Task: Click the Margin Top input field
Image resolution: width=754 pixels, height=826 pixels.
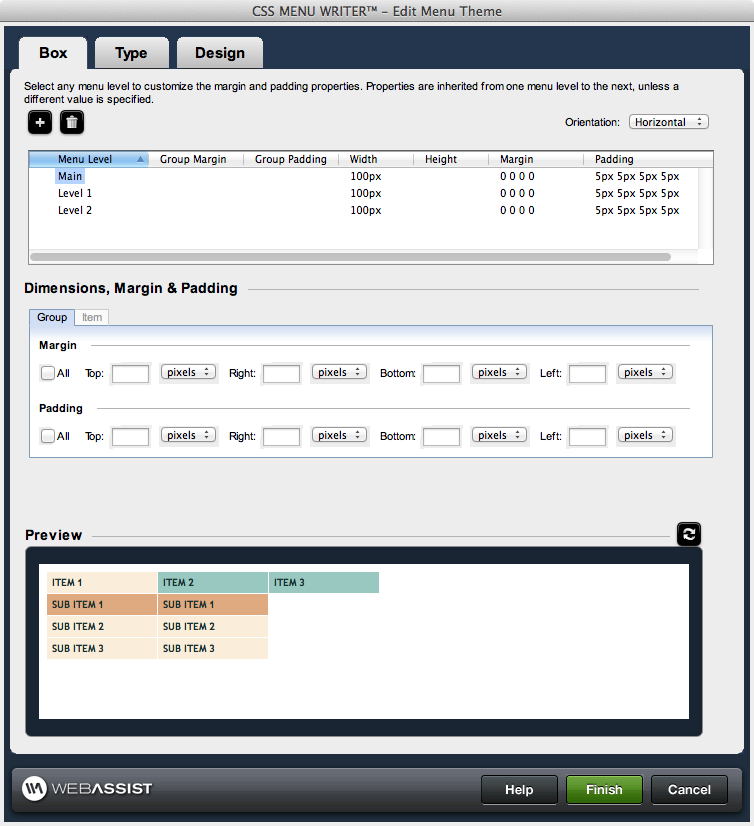Action: coord(130,374)
